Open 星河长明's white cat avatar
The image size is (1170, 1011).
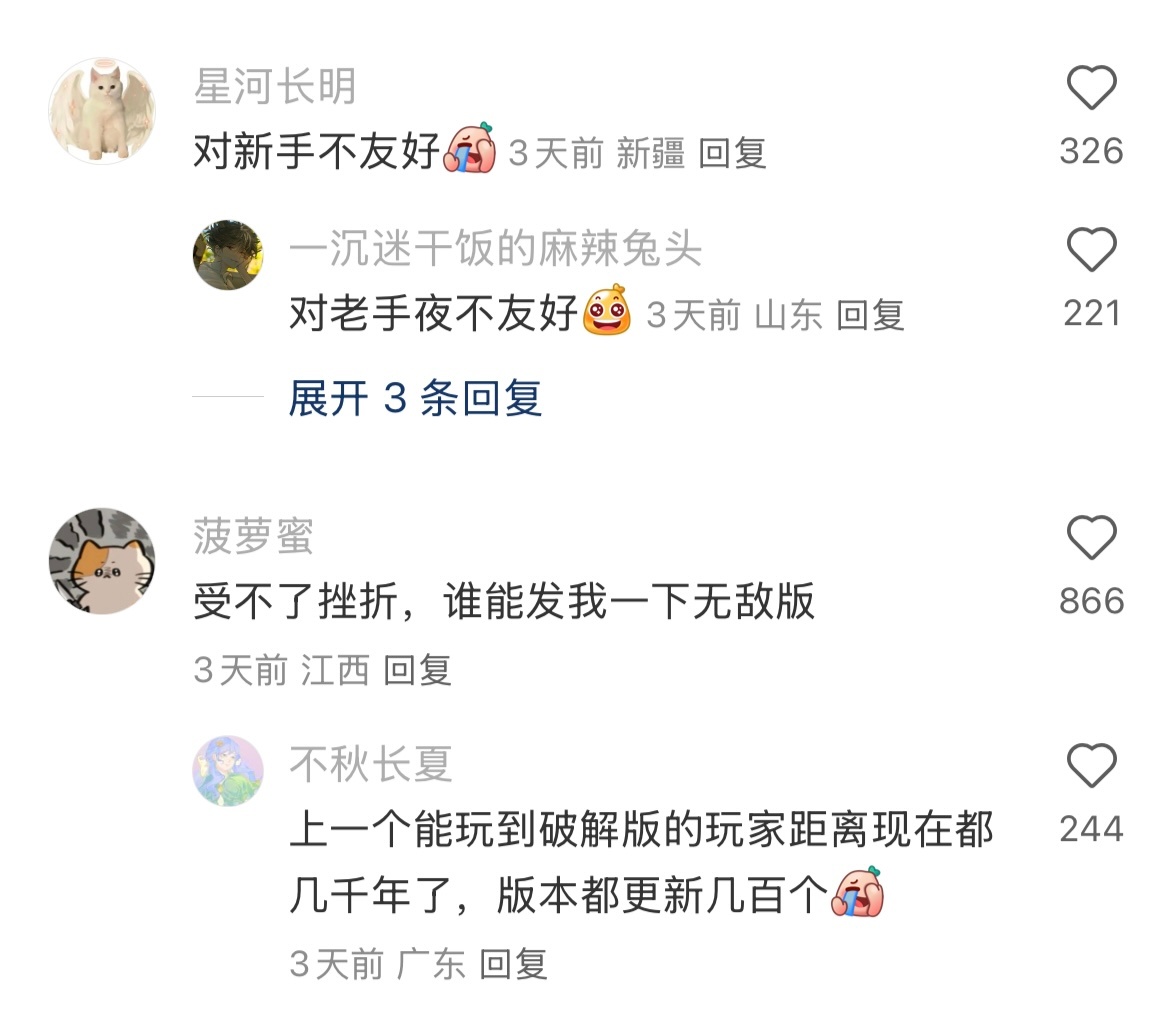(x=102, y=110)
